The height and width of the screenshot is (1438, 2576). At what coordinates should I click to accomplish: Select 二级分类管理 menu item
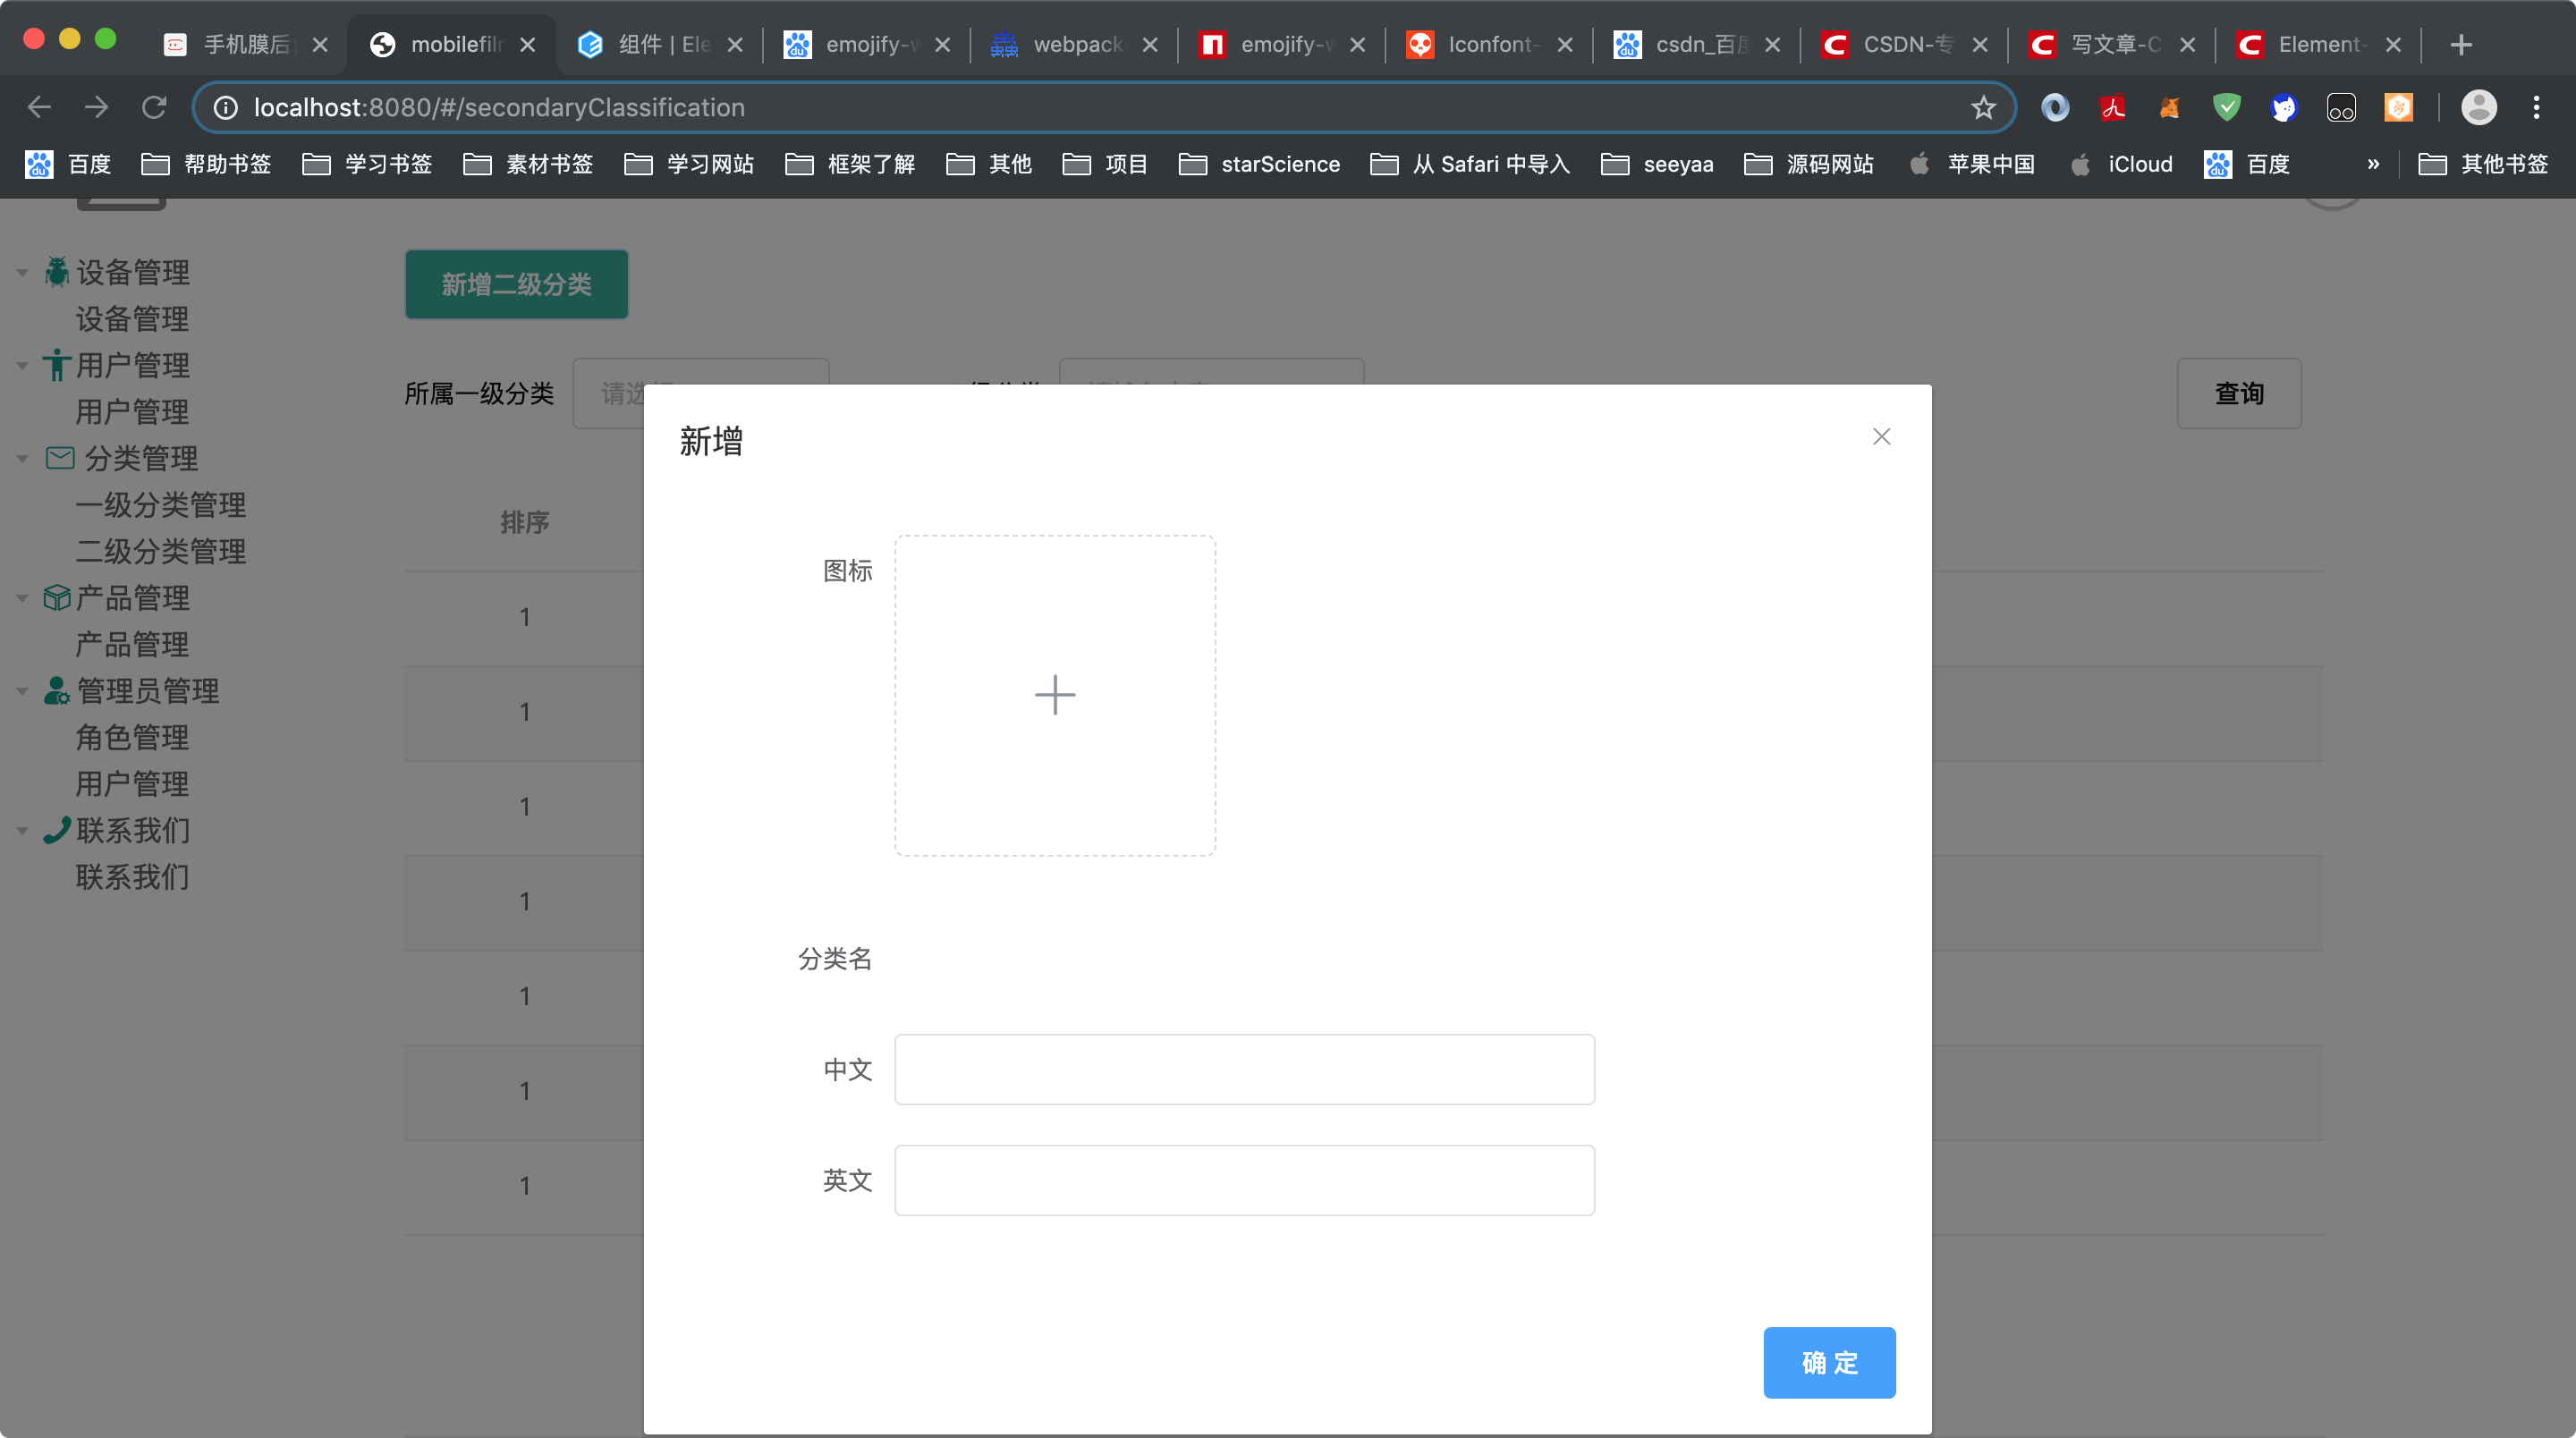pos(161,550)
